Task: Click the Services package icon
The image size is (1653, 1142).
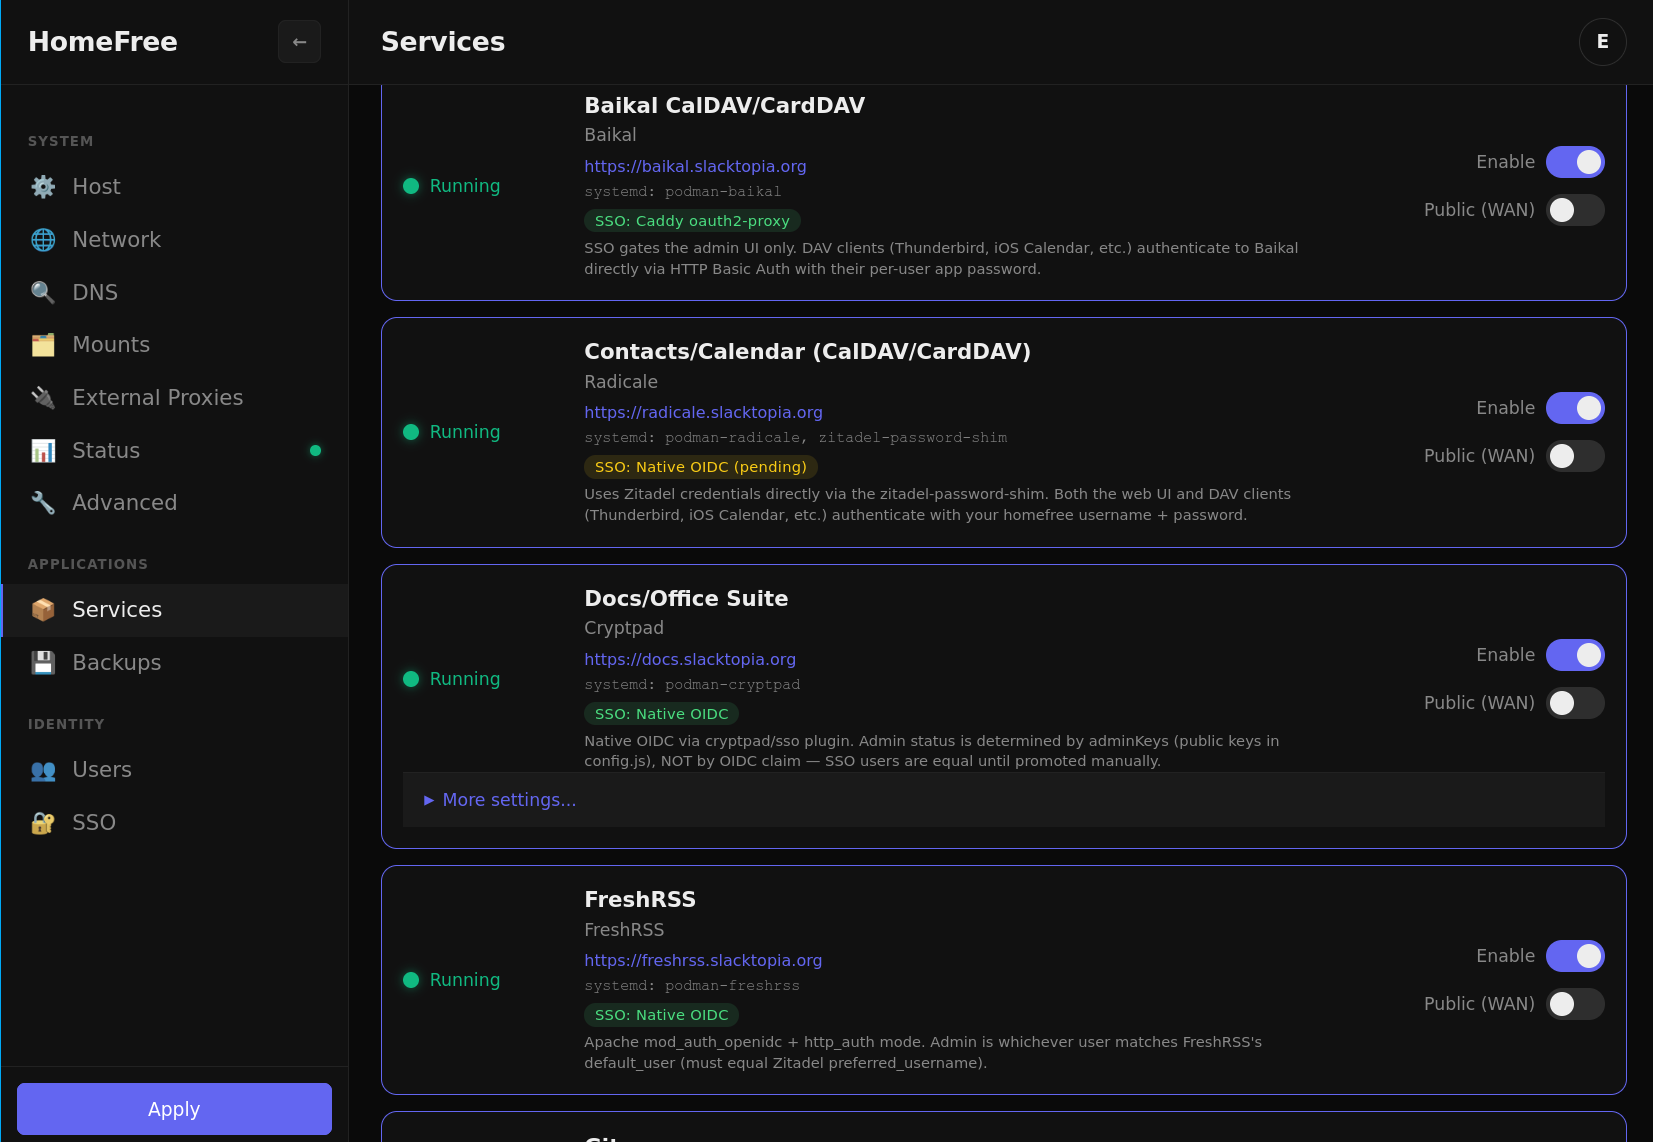Action: [x=43, y=610]
